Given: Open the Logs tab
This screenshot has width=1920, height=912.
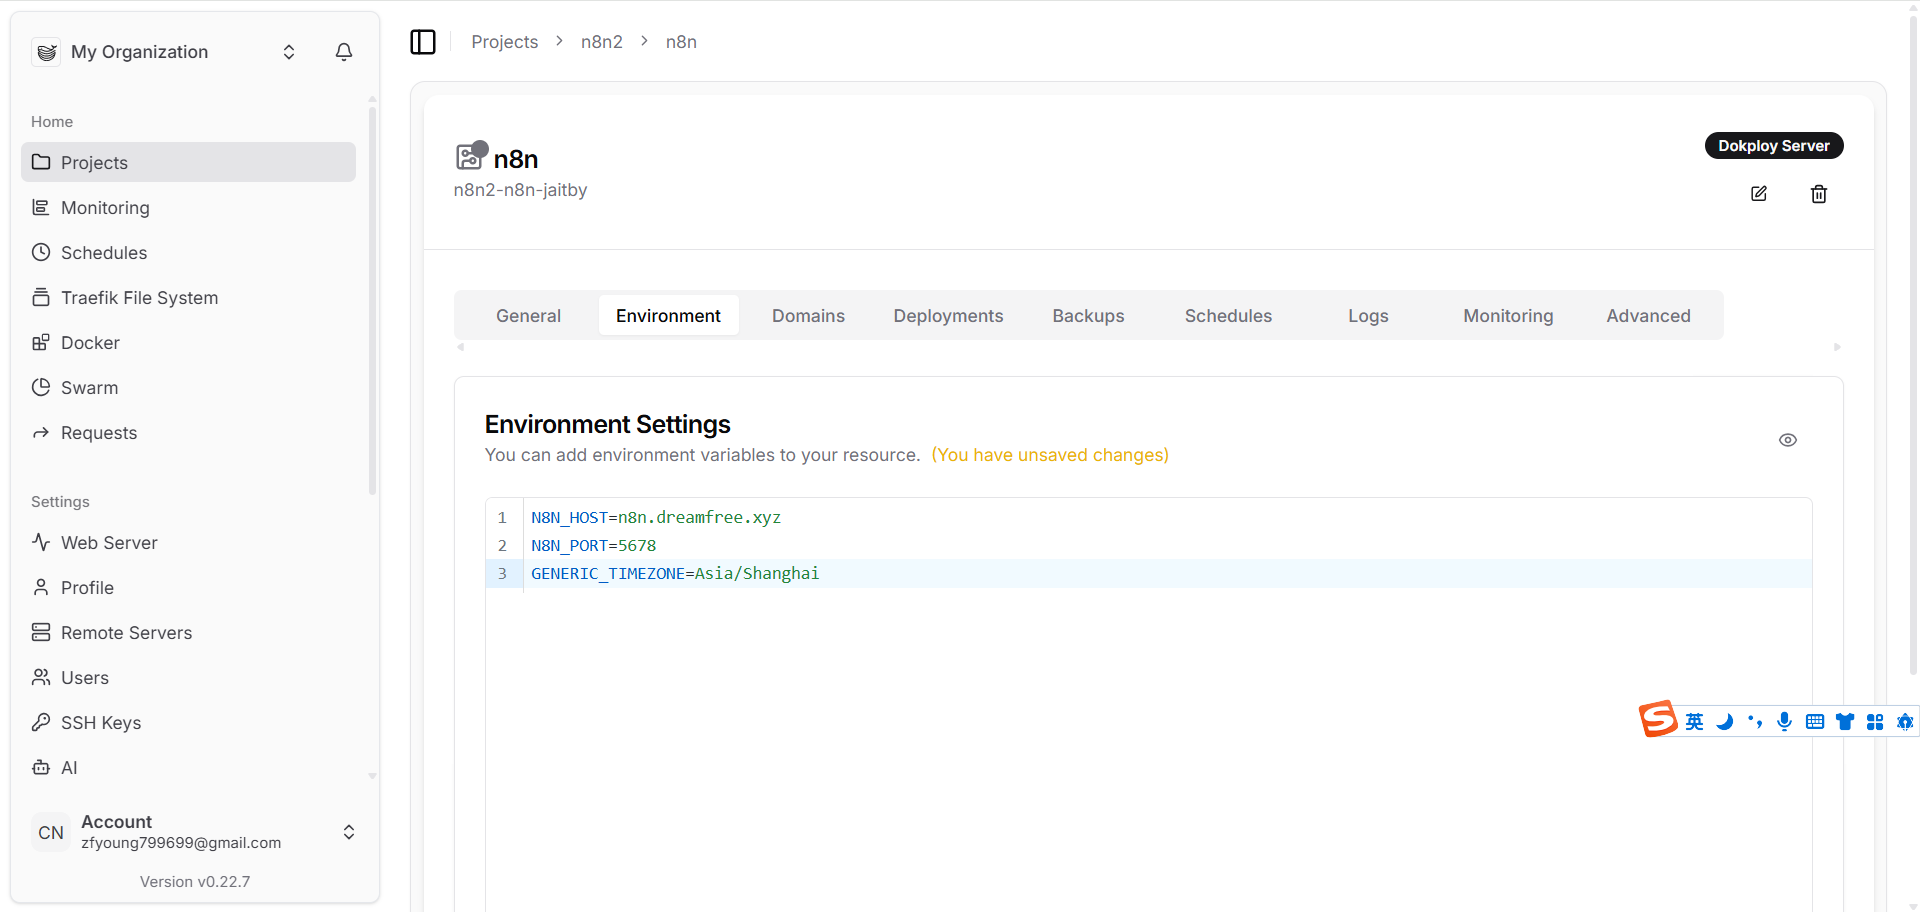Looking at the screenshot, I should [1368, 315].
